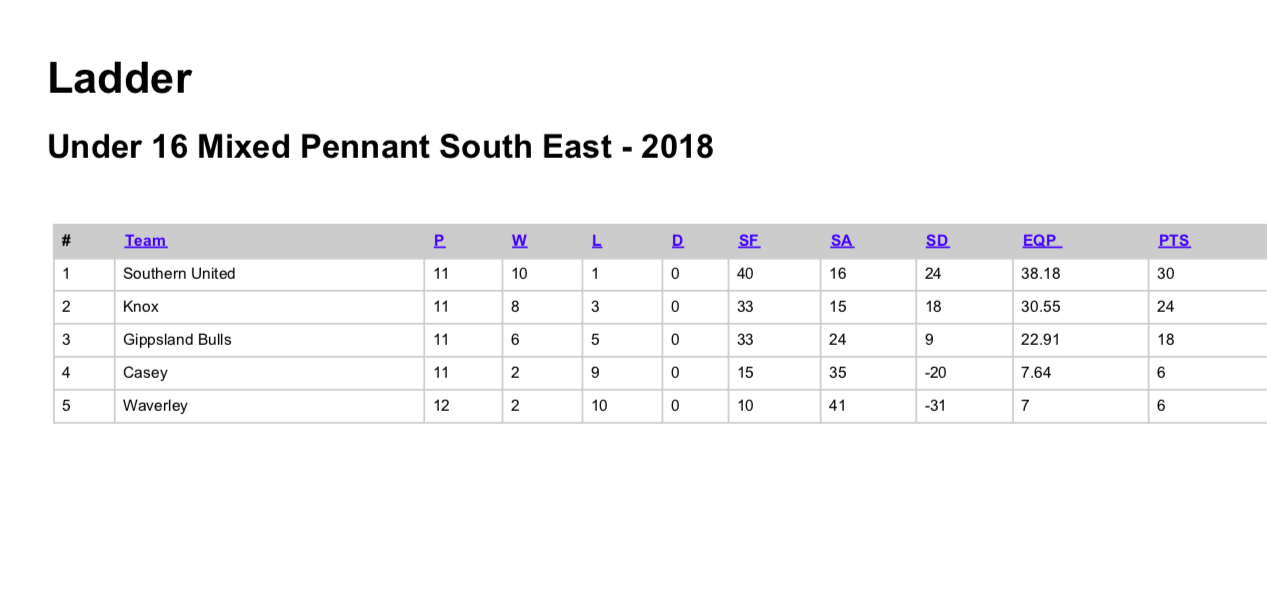Sort by the W wins column
Screen dimensions: 1267x602
coord(519,241)
